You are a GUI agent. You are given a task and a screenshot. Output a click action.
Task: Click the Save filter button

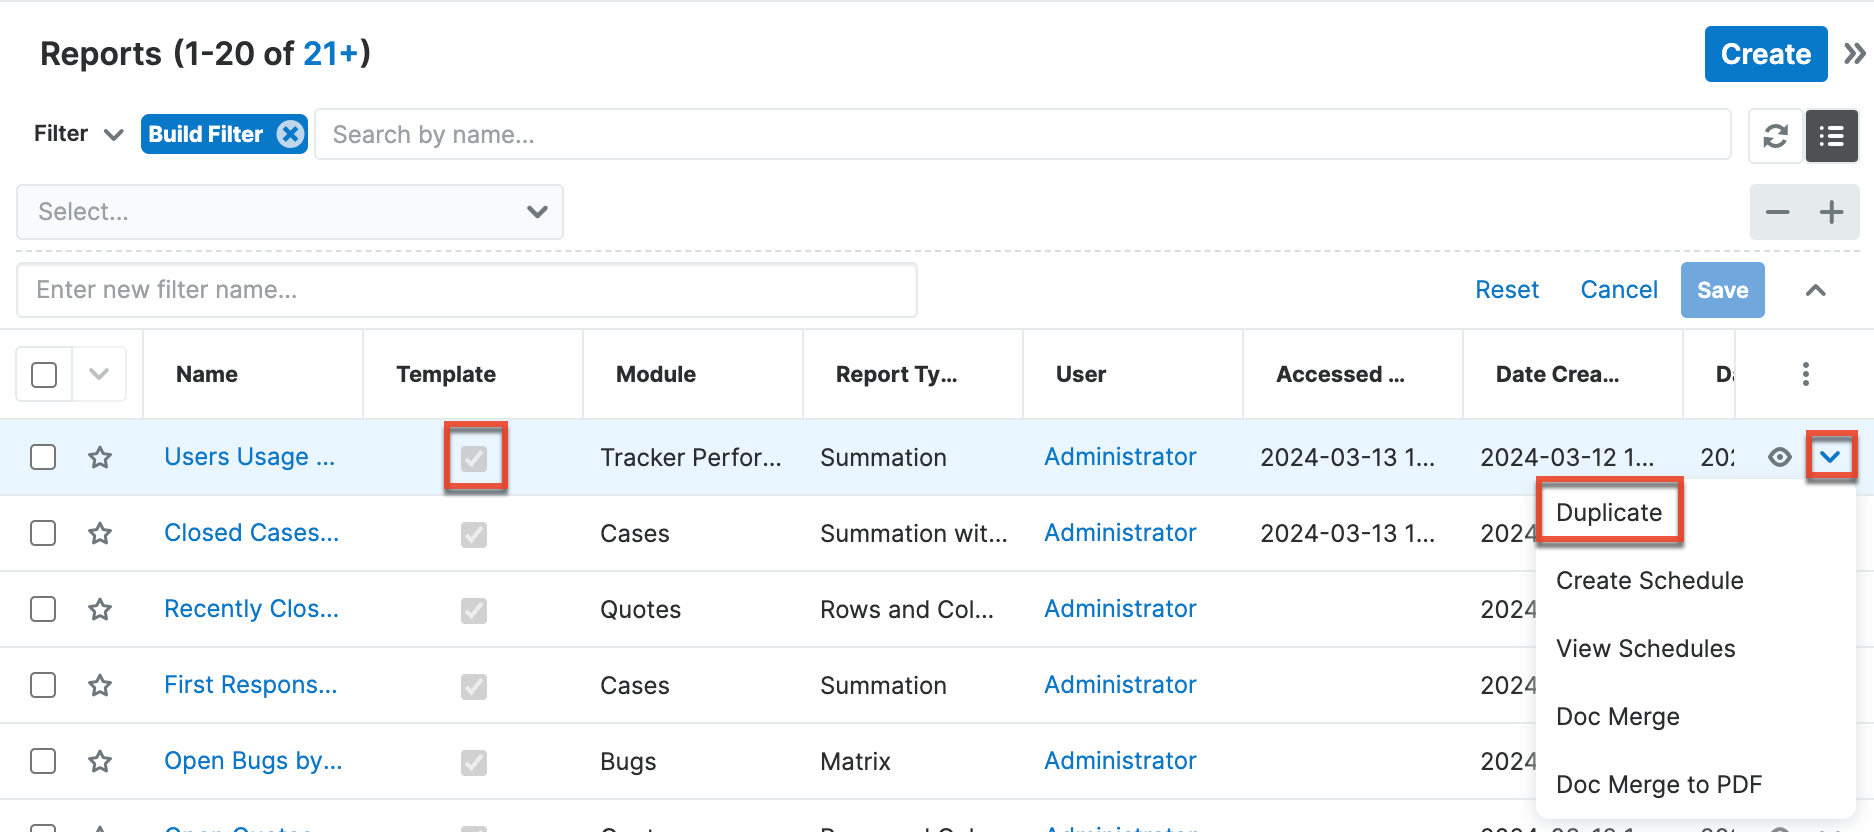coord(1722,290)
